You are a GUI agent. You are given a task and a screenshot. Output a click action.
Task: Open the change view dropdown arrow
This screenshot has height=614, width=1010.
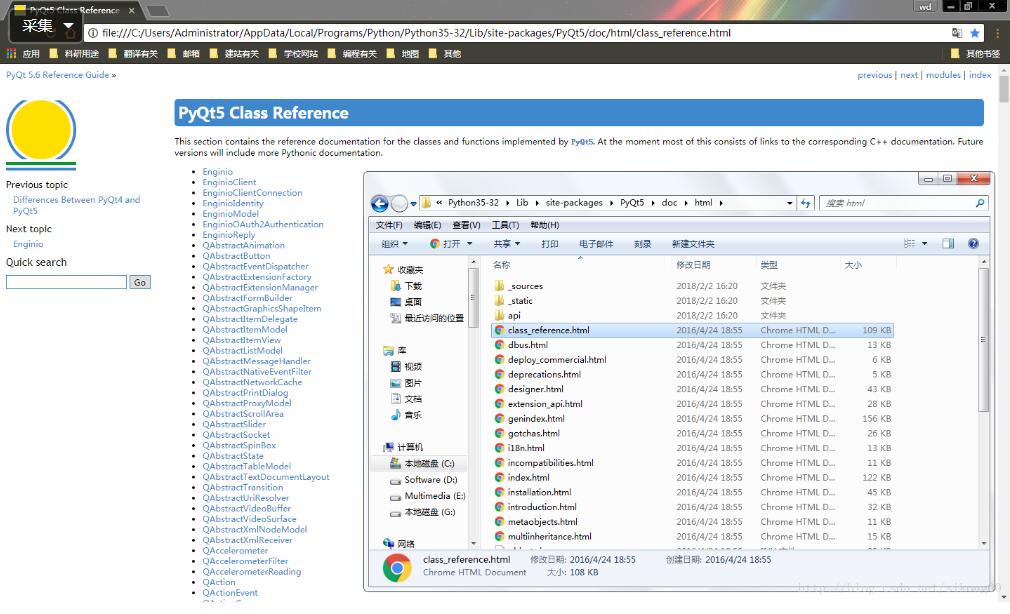(924, 244)
